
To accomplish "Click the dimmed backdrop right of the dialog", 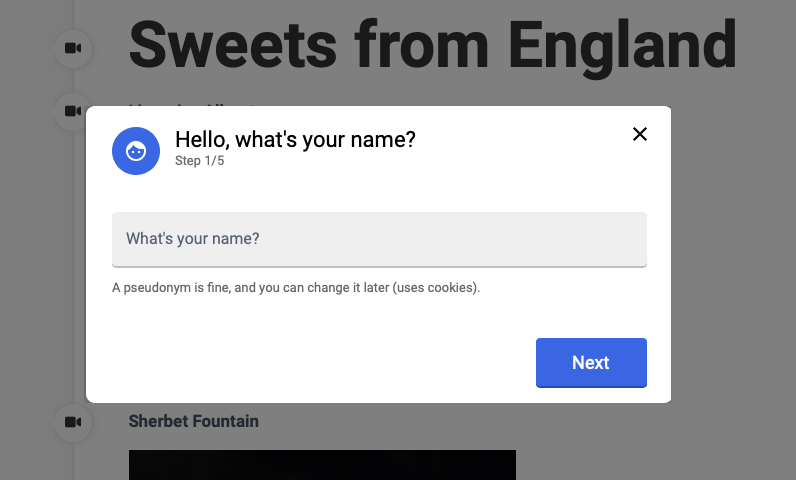I will point(733,250).
